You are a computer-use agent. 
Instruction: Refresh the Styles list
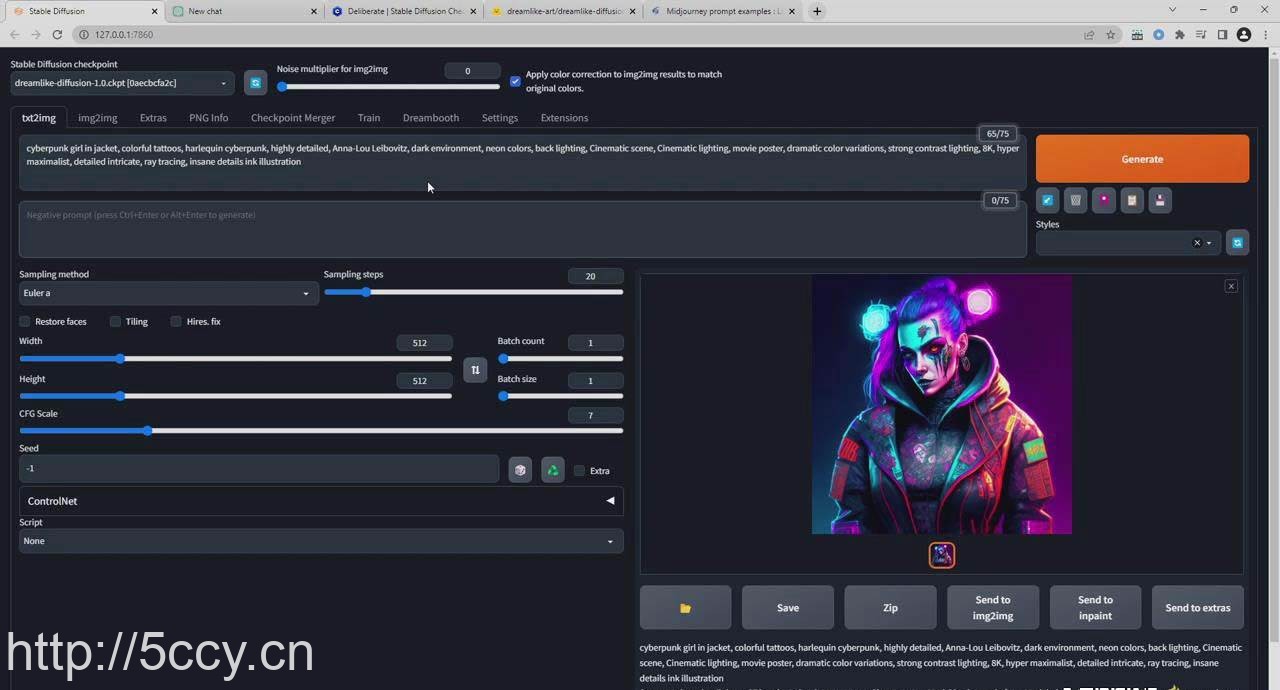click(x=1237, y=243)
